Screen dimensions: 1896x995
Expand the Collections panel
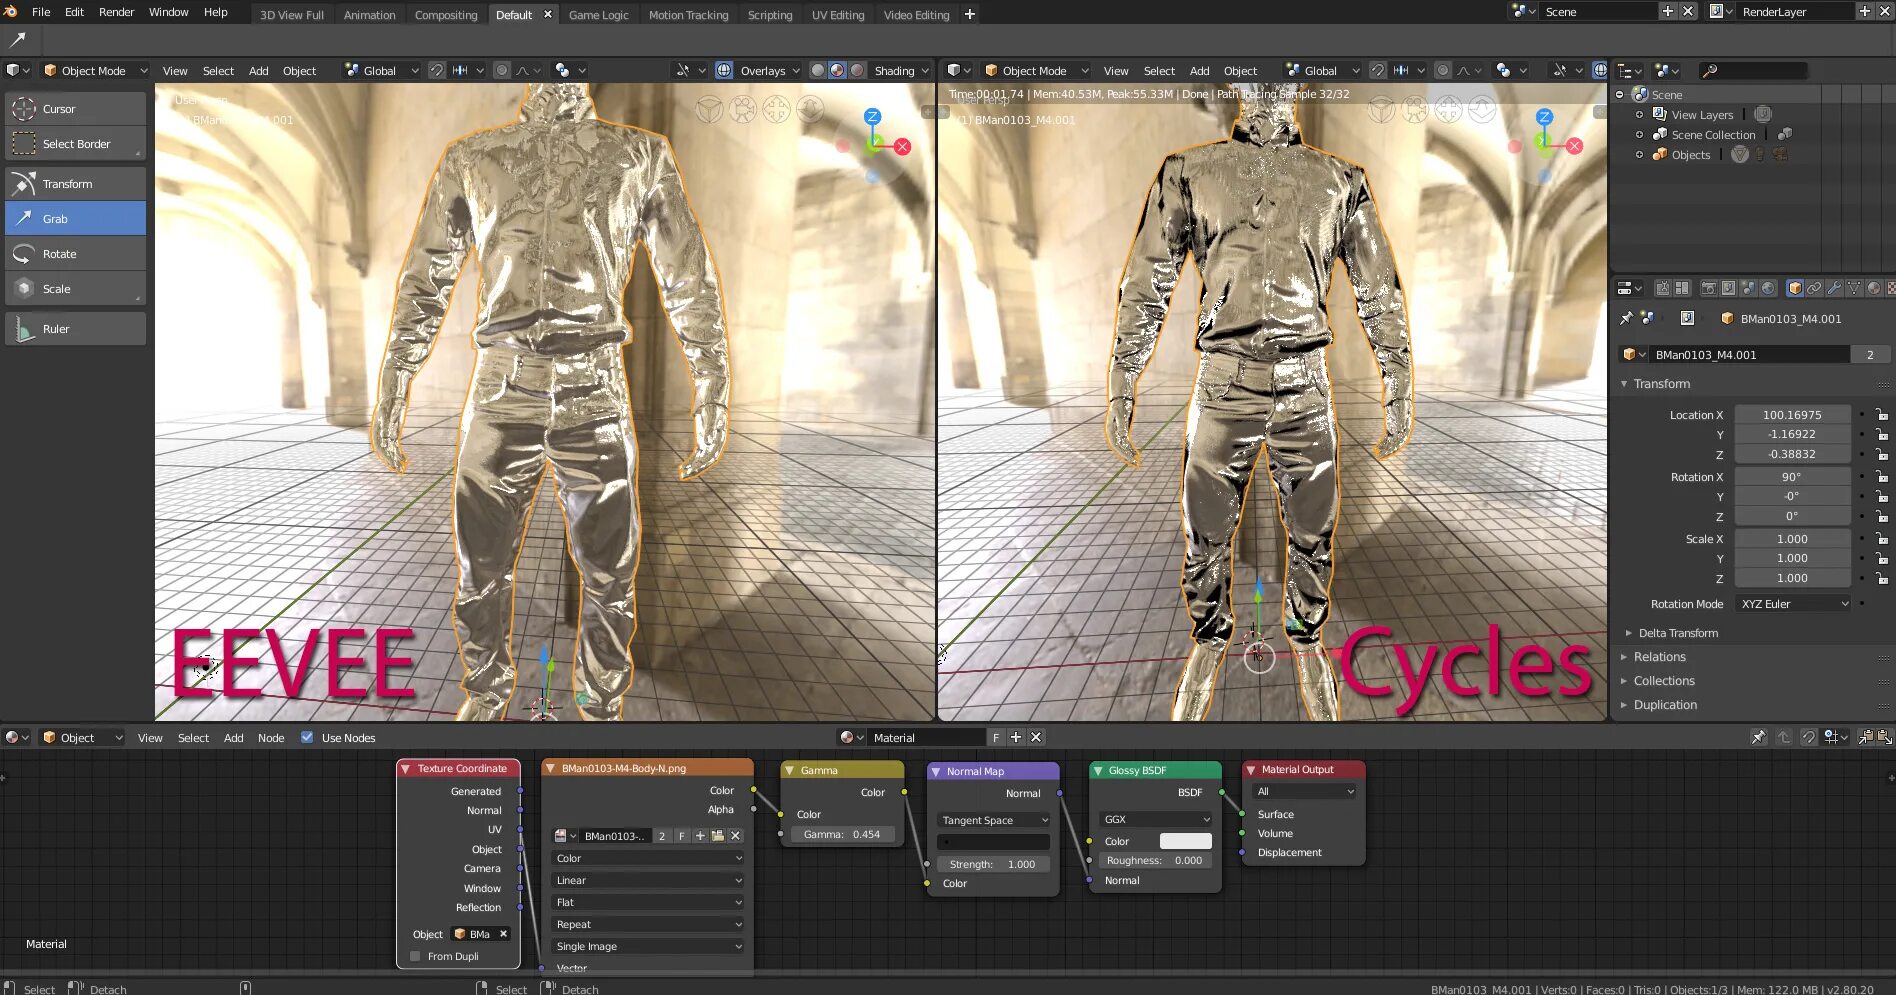coord(1664,681)
